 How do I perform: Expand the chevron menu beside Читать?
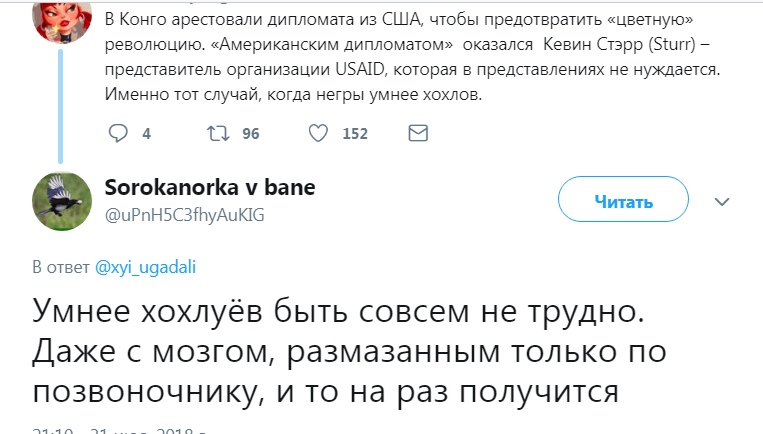723,201
